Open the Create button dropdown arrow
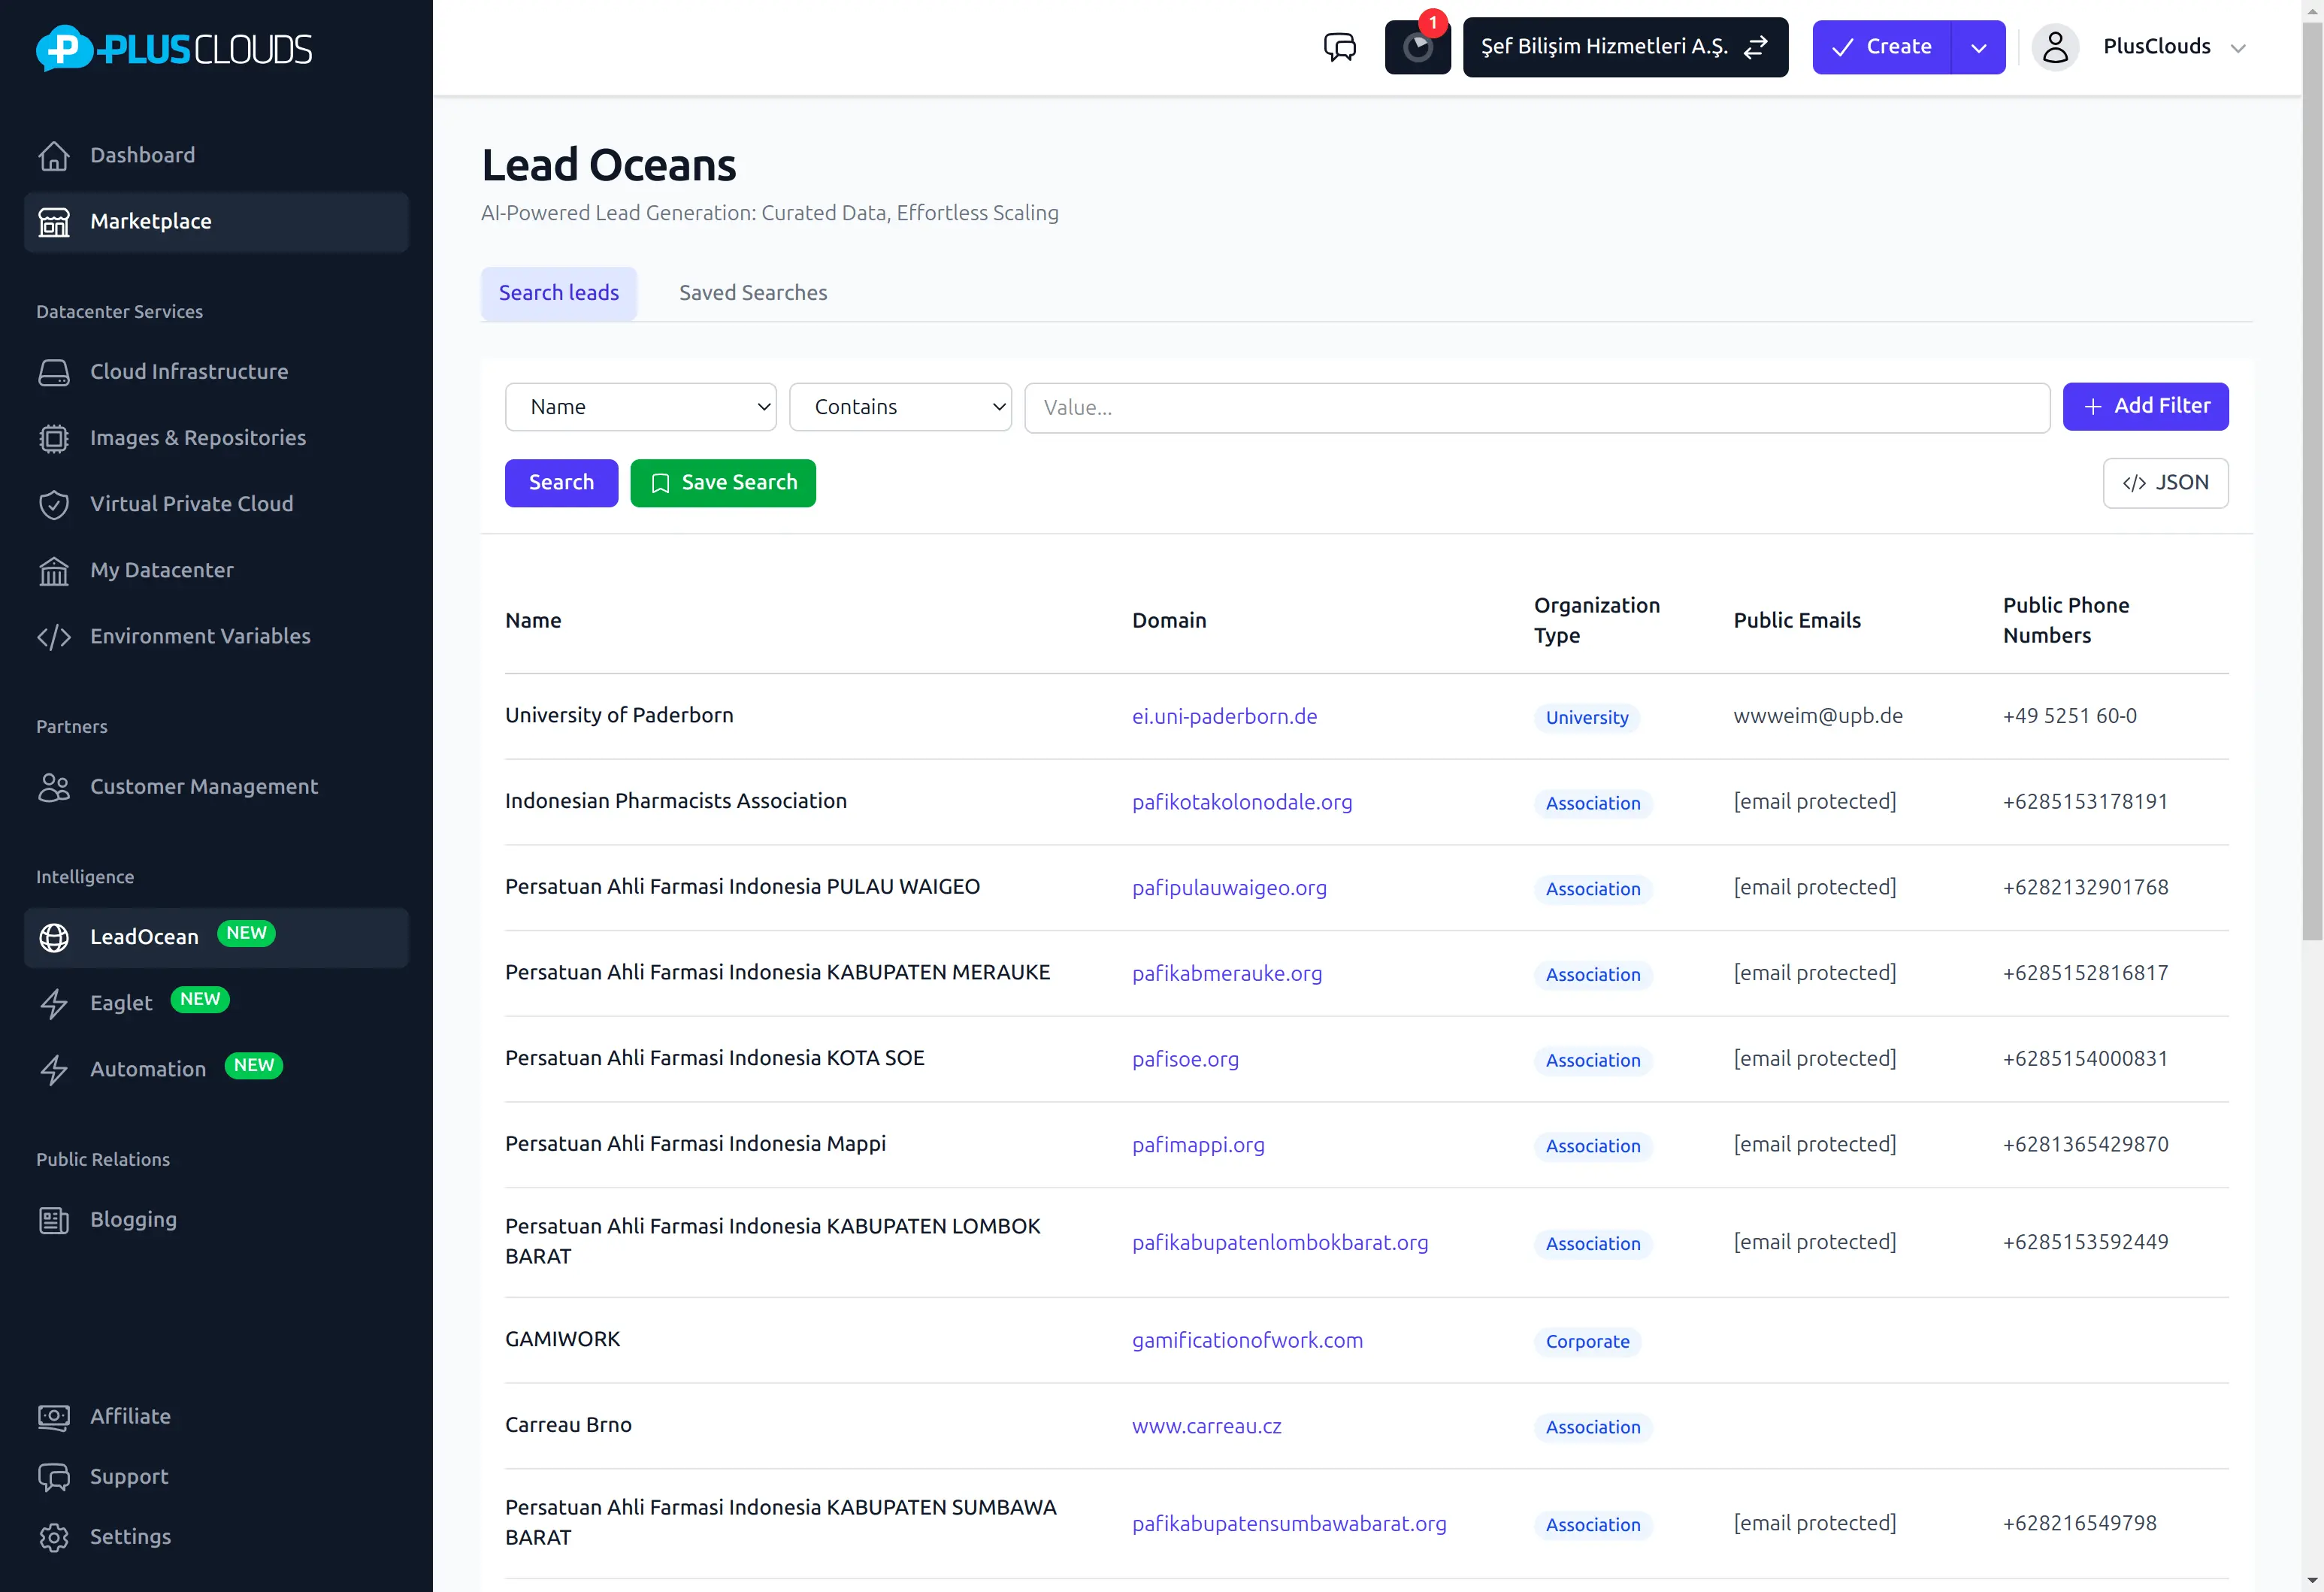Viewport: 2324px width, 1592px height. coord(1978,47)
